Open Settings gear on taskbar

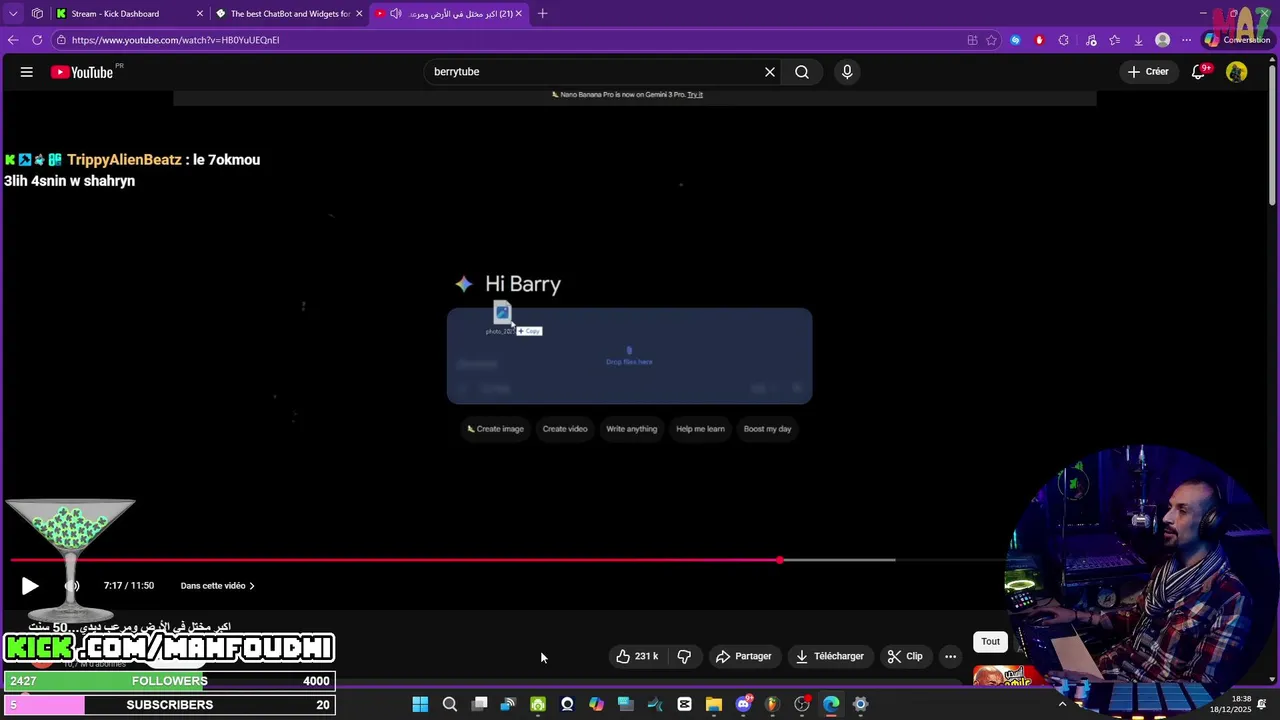[x=860, y=704]
